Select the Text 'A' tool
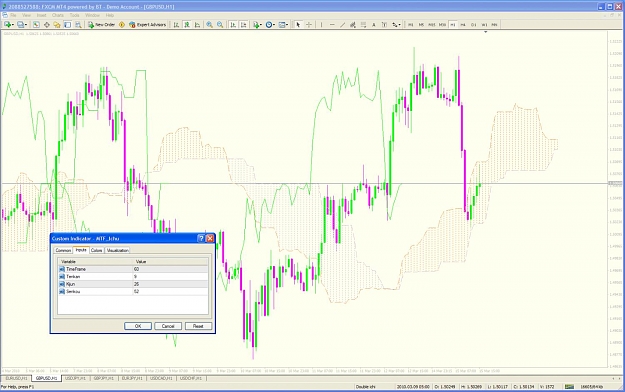Screen dimensions: 625x392 [x=374, y=25]
